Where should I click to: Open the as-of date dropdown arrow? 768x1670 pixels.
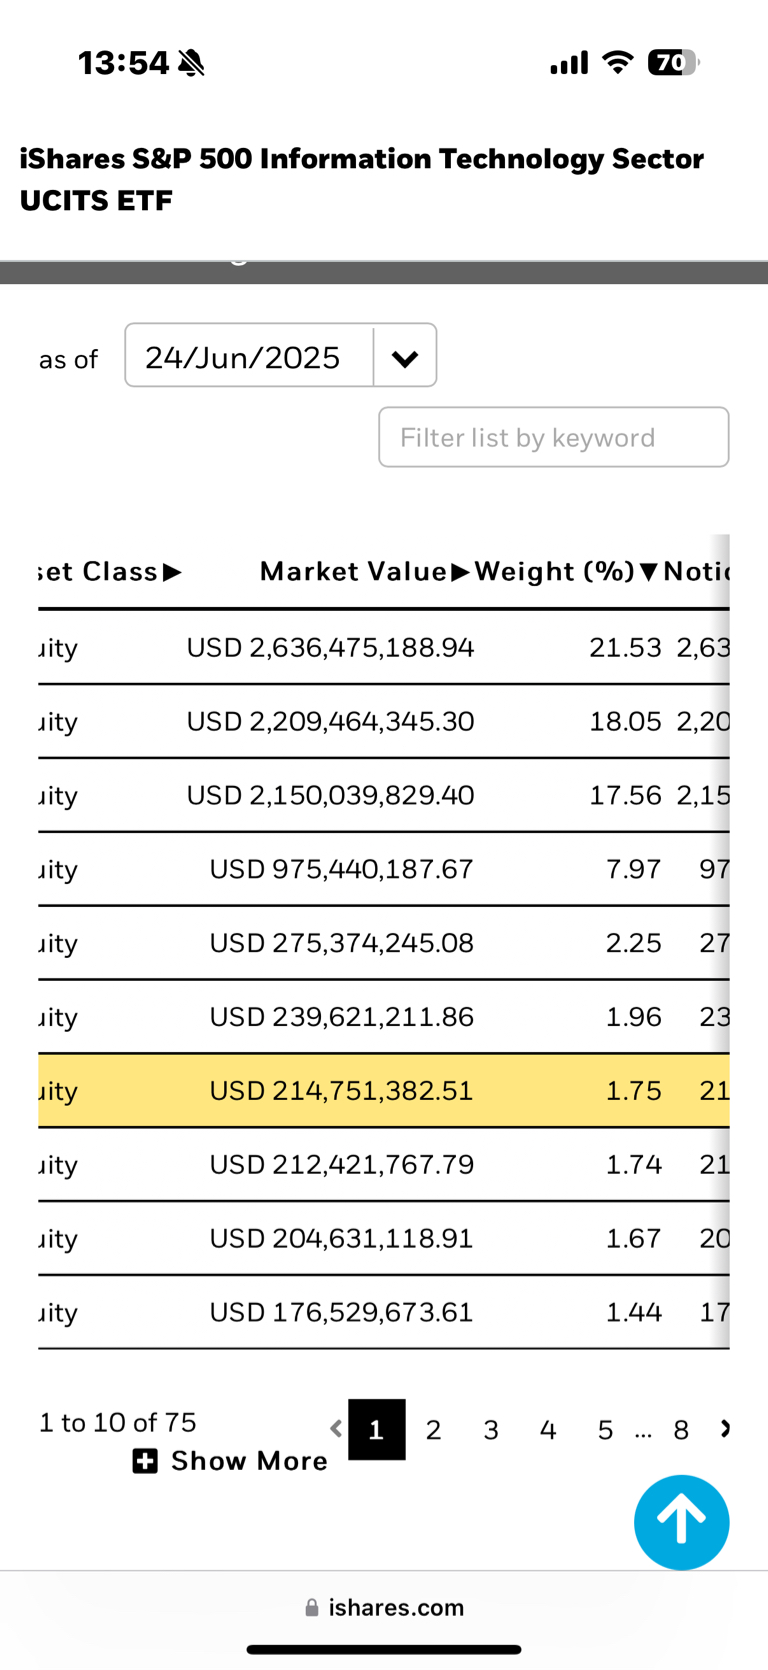pyautogui.click(x=405, y=357)
